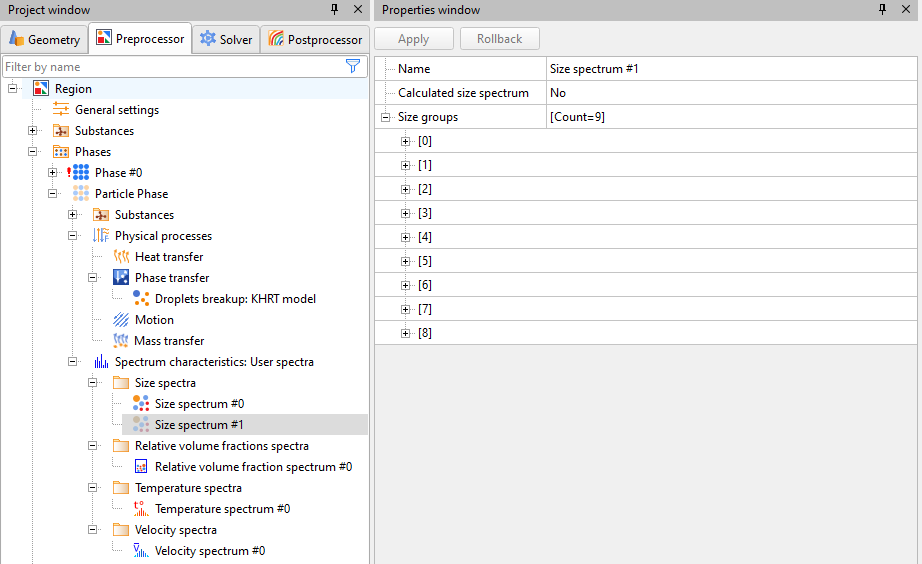Click the Relative volume fraction spectrum #0 icon
The height and width of the screenshot is (564, 922).
click(141, 467)
